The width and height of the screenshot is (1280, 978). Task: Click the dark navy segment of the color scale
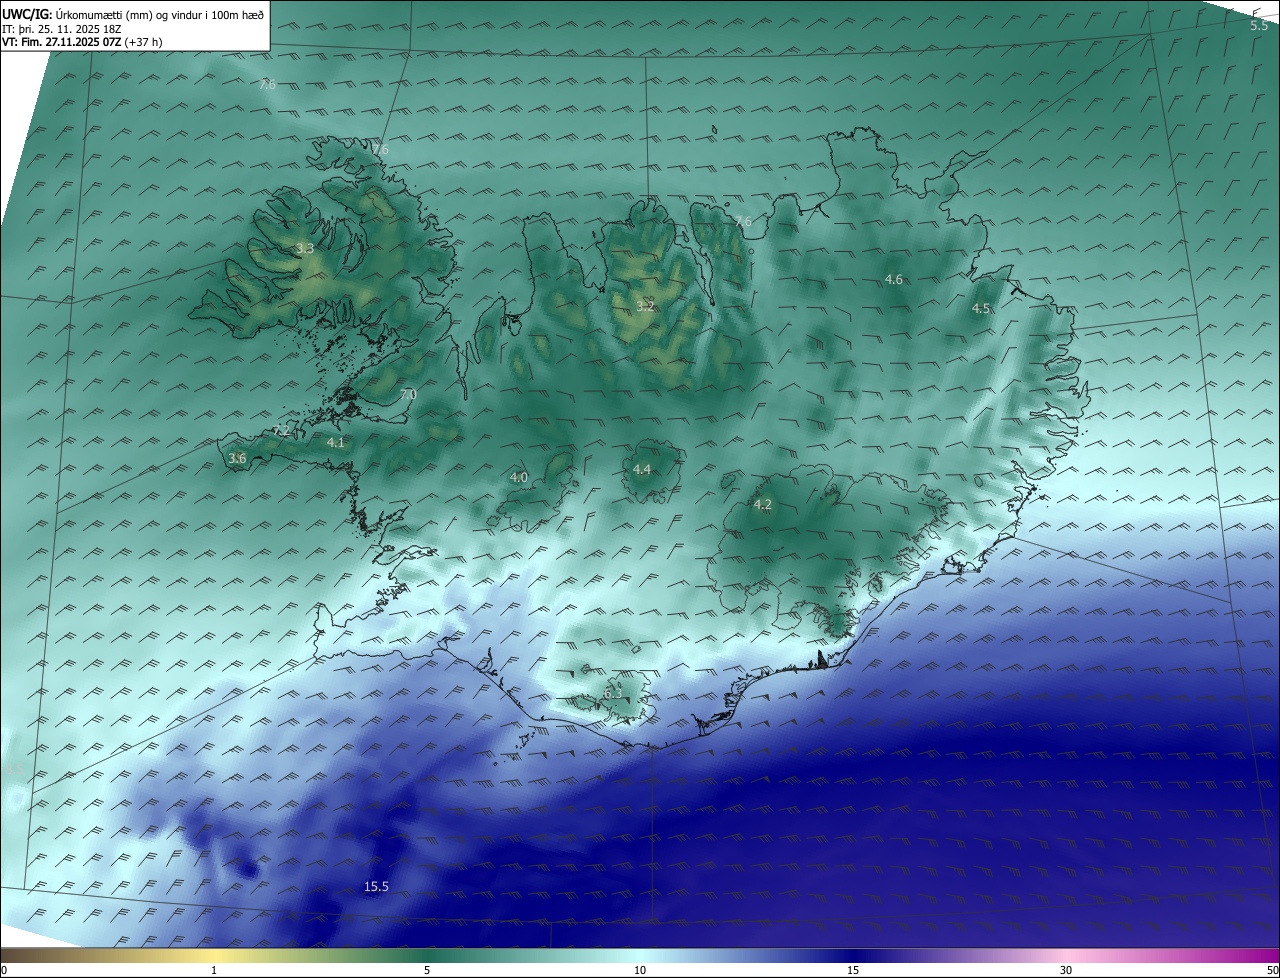[x=853, y=955]
